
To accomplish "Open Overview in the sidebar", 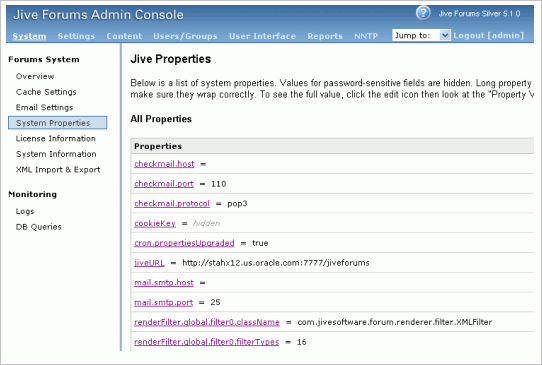I will tap(35, 76).
